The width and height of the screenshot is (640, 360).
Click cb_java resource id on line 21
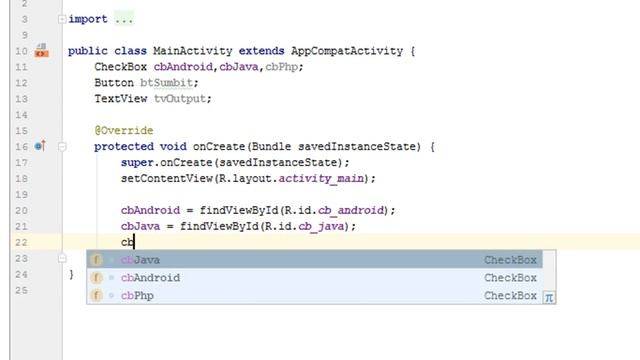[x=321, y=227]
